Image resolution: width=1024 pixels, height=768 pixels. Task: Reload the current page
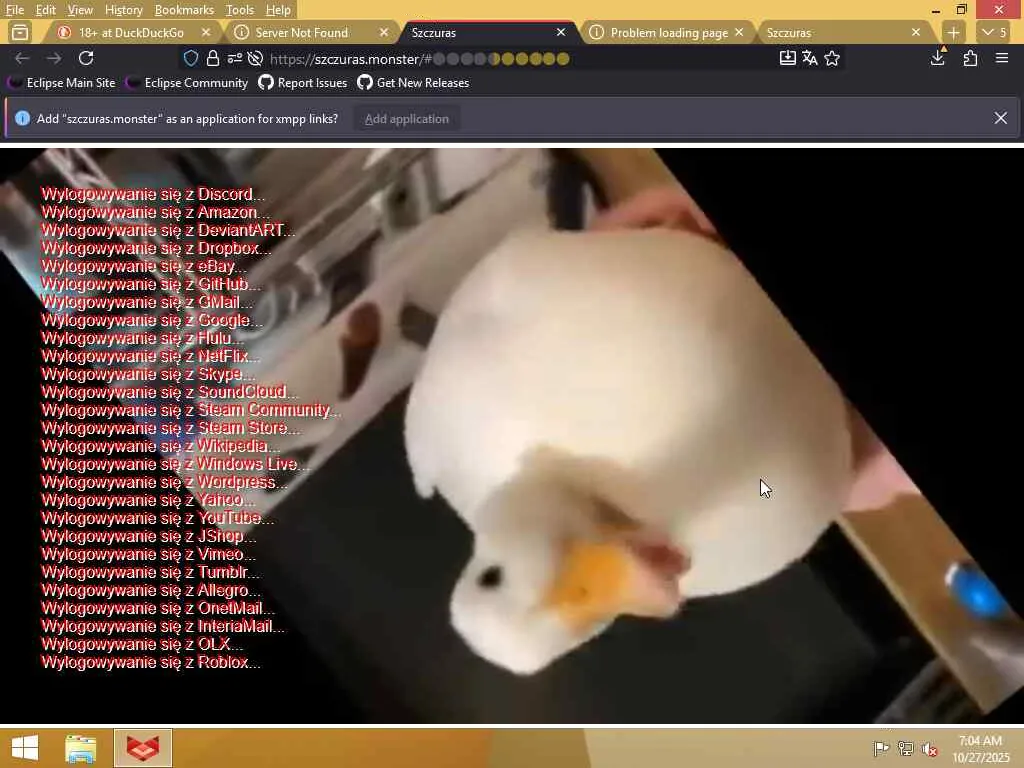click(x=86, y=59)
